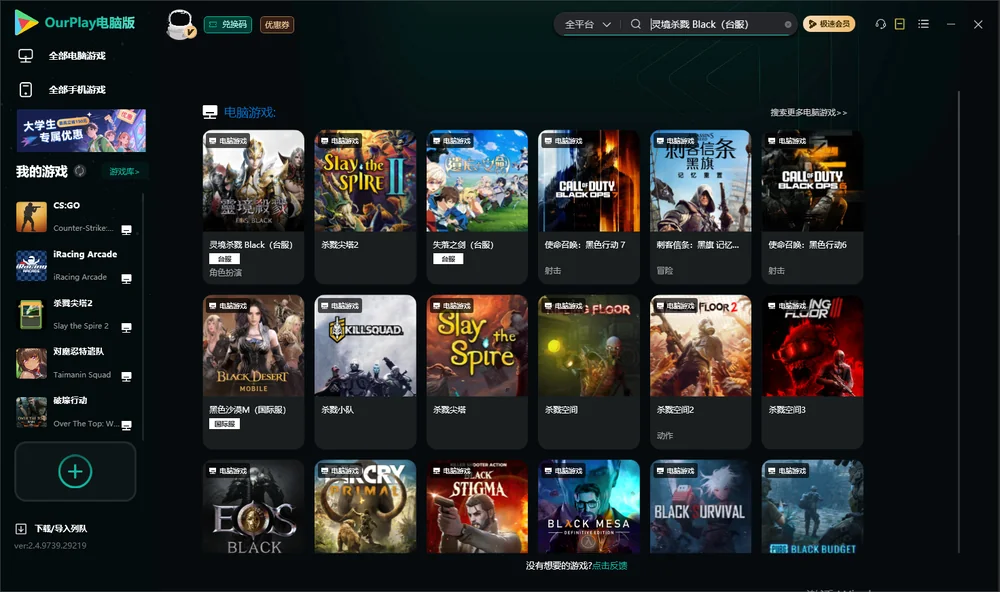Click the search magnifier icon

[636, 24]
